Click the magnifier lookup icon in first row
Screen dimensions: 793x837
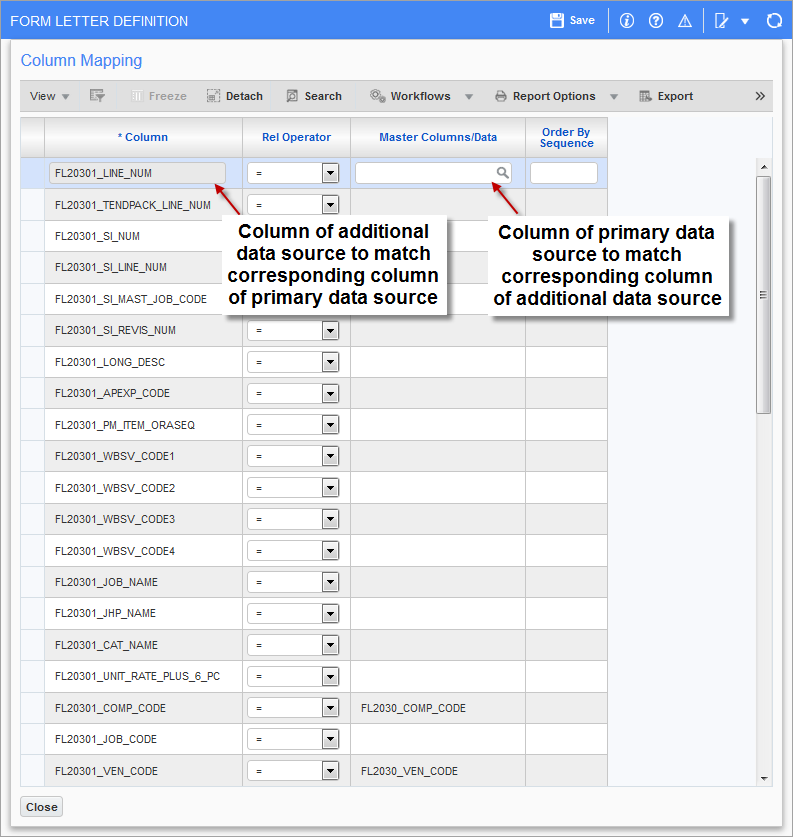click(502, 172)
